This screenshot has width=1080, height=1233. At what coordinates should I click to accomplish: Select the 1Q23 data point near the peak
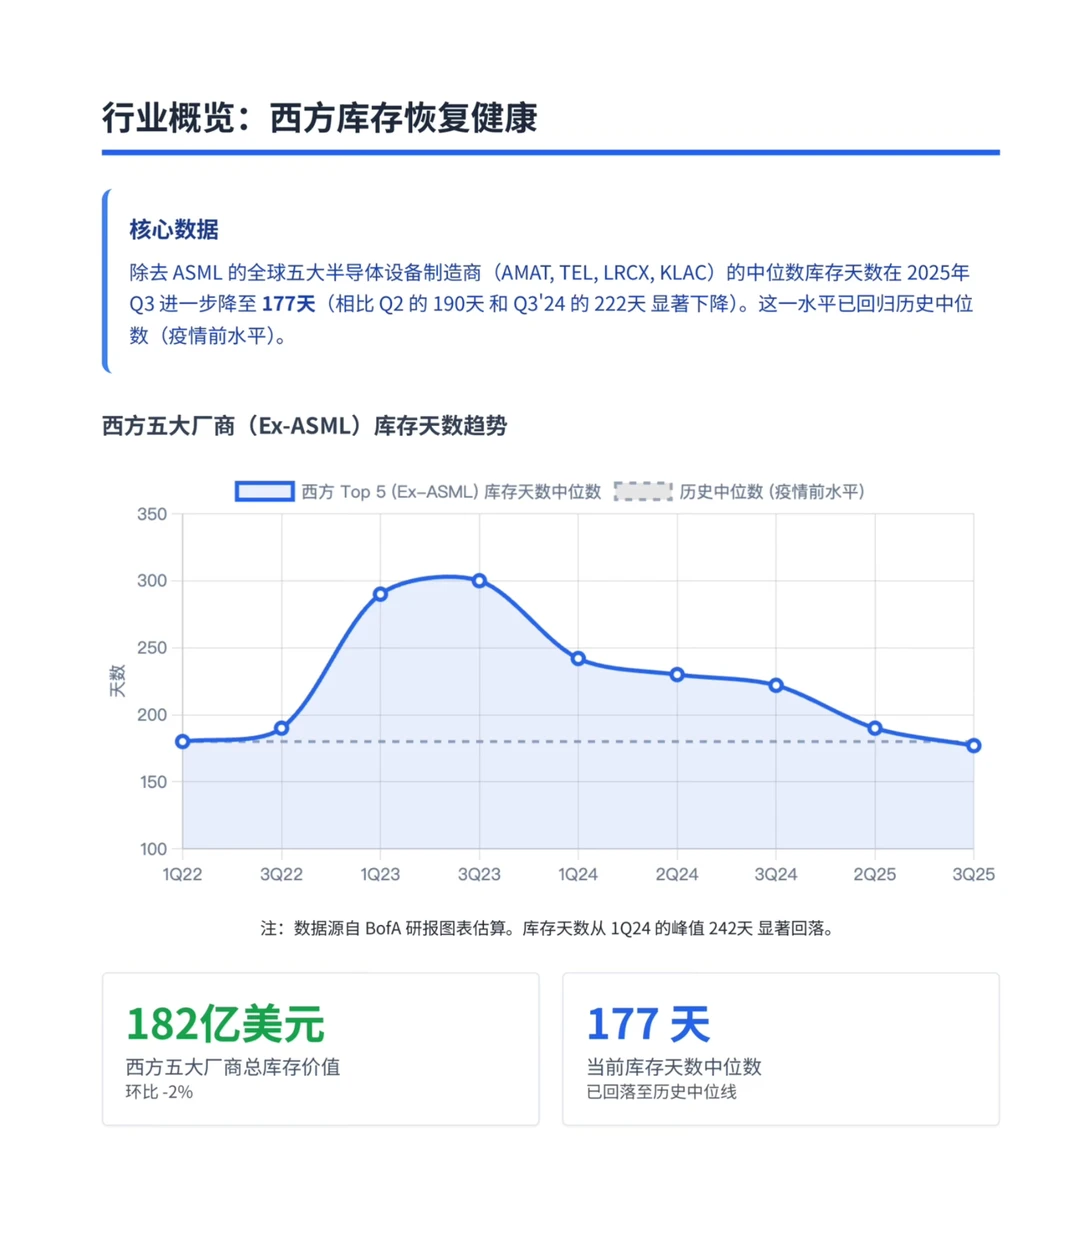click(x=381, y=594)
